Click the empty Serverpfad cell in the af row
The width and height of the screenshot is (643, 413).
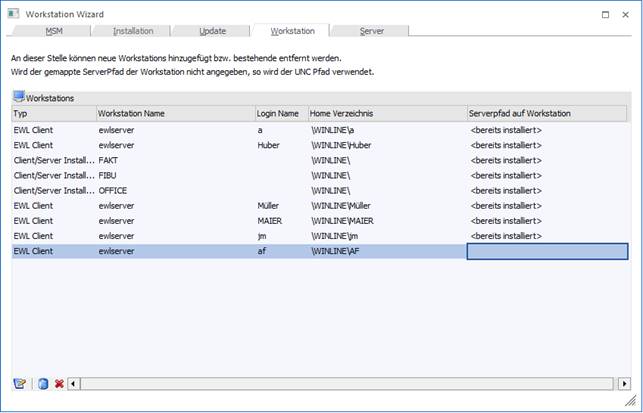(x=547, y=251)
